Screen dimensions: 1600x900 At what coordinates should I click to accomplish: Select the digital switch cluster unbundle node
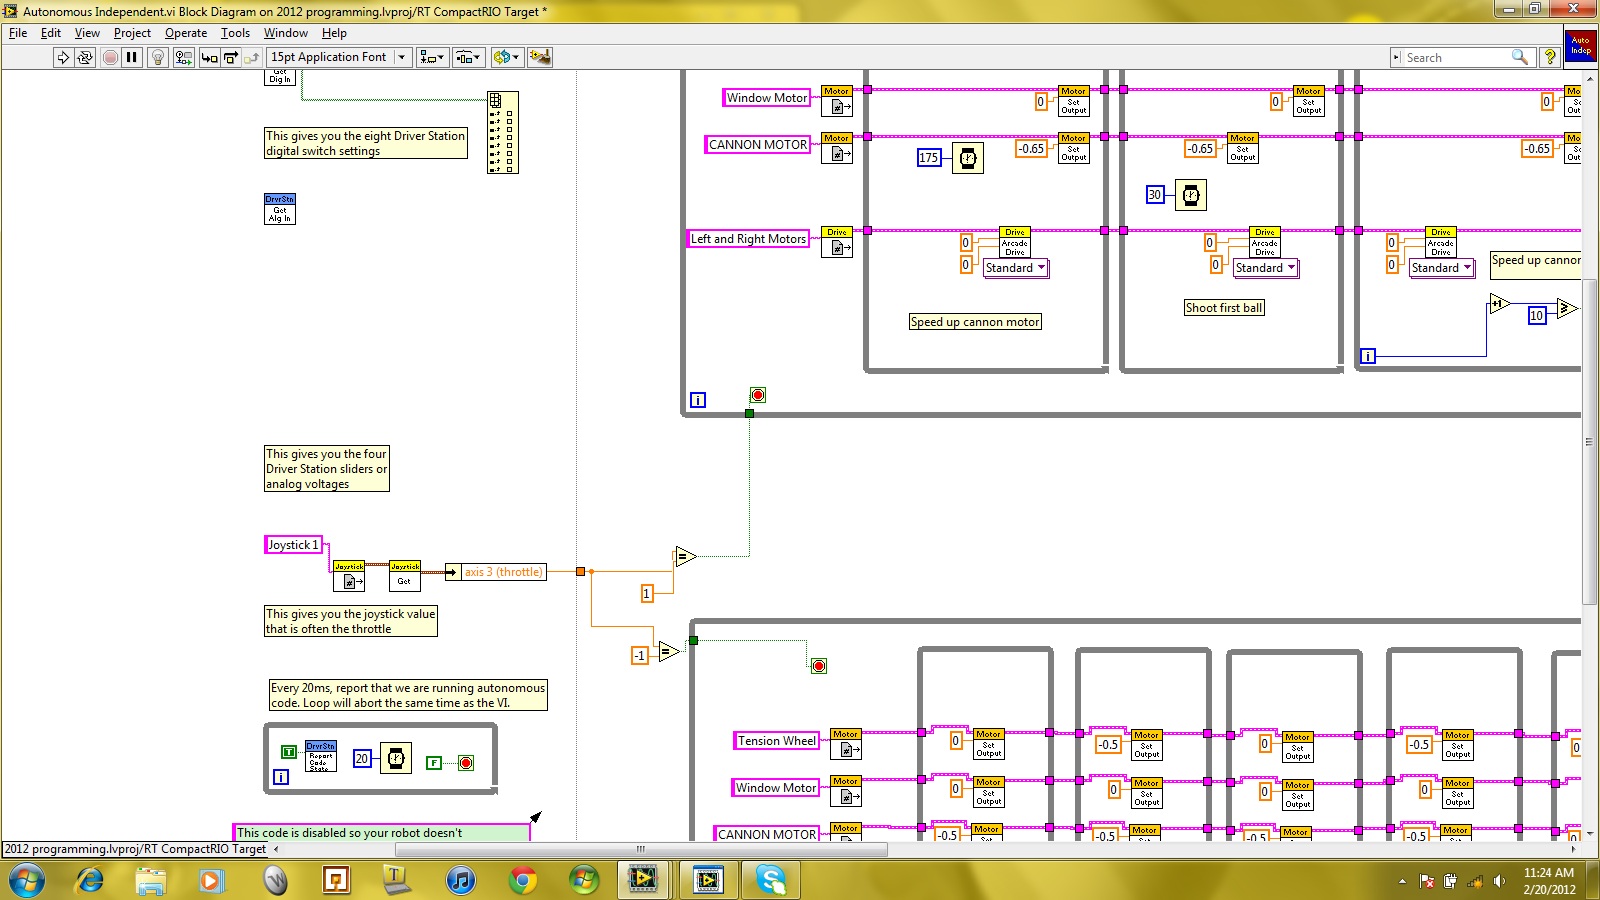[x=503, y=132]
